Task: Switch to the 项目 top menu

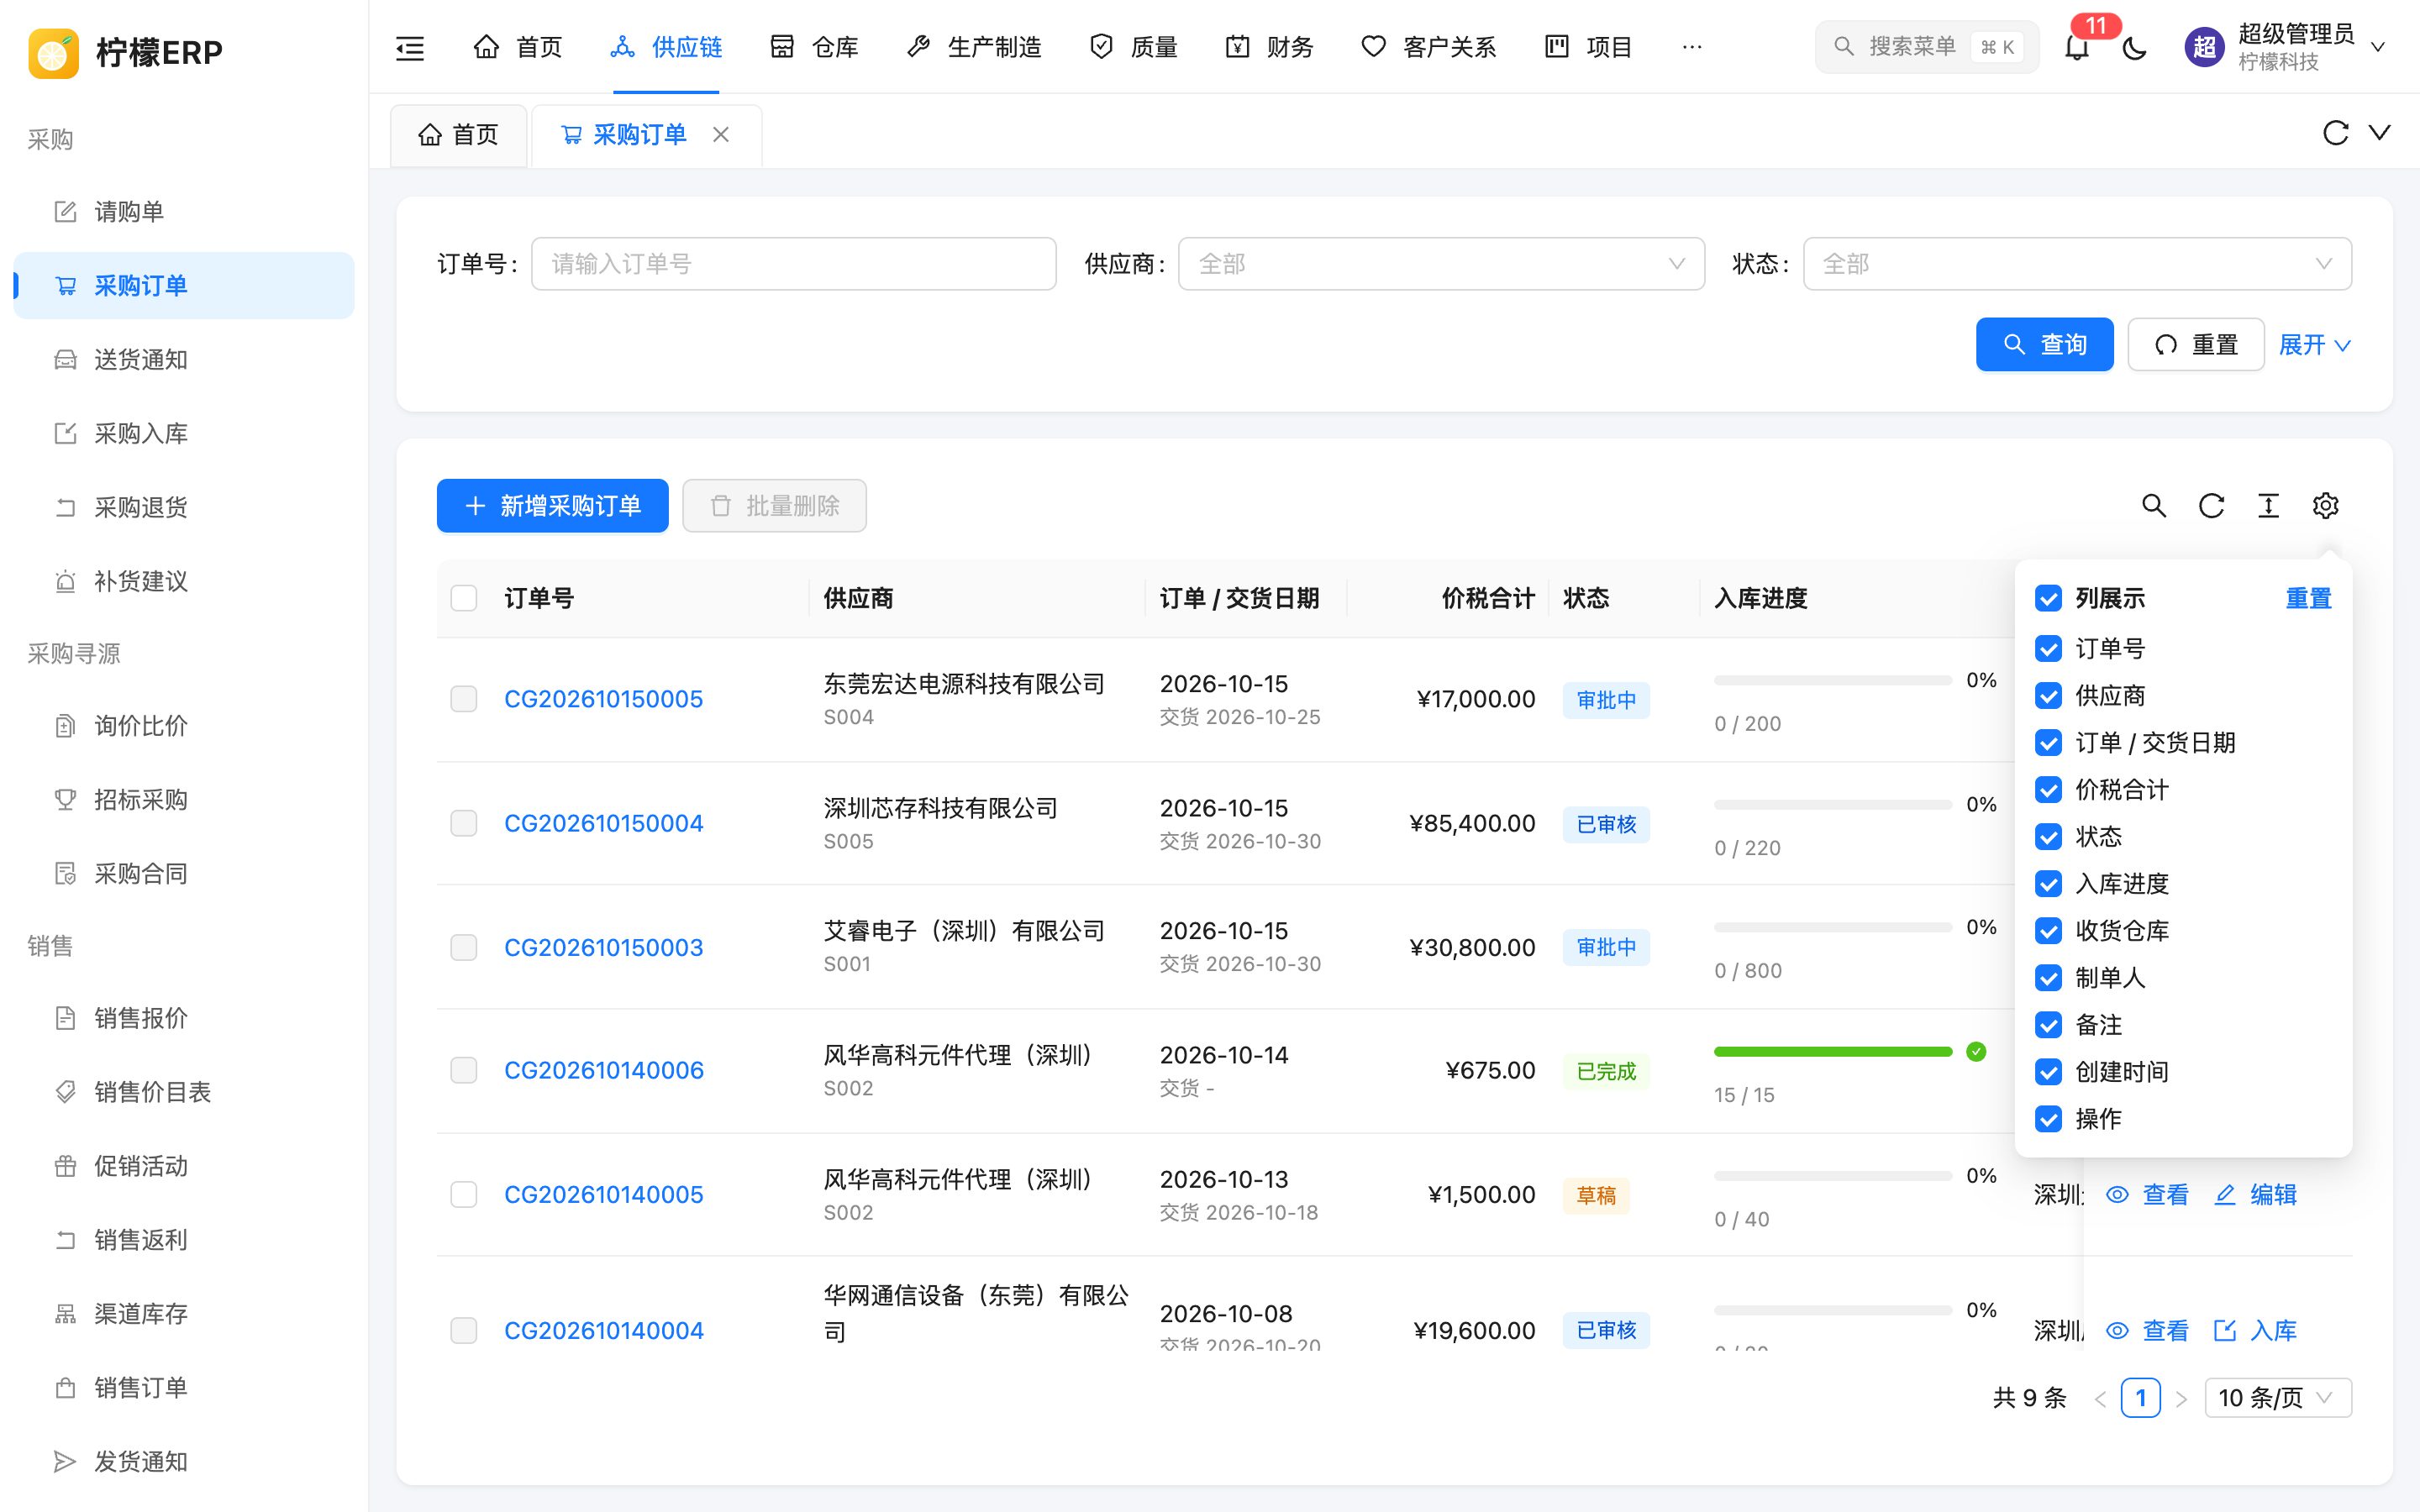Action: 1588,47
